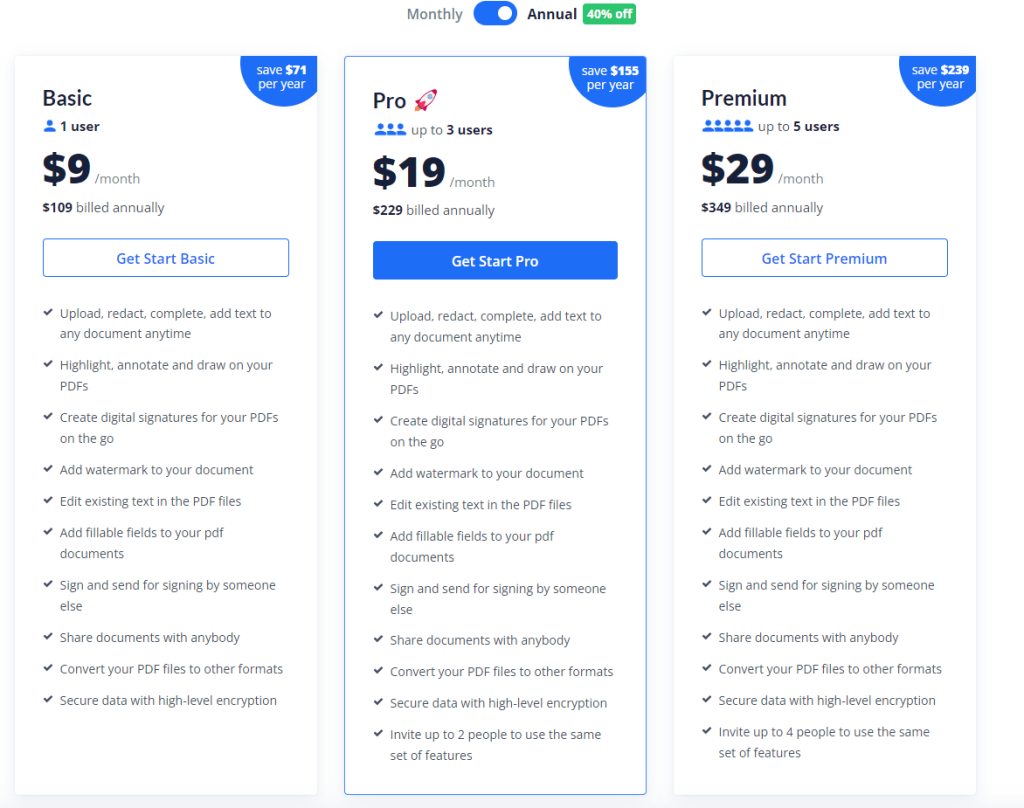Click the five users icon under Premium
This screenshot has height=808, width=1024.
[727, 127]
